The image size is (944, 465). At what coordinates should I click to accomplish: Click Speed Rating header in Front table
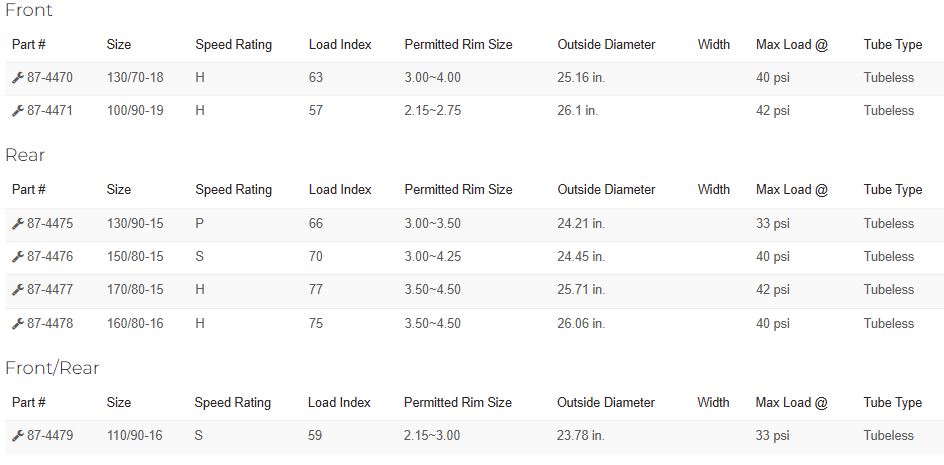pos(234,45)
